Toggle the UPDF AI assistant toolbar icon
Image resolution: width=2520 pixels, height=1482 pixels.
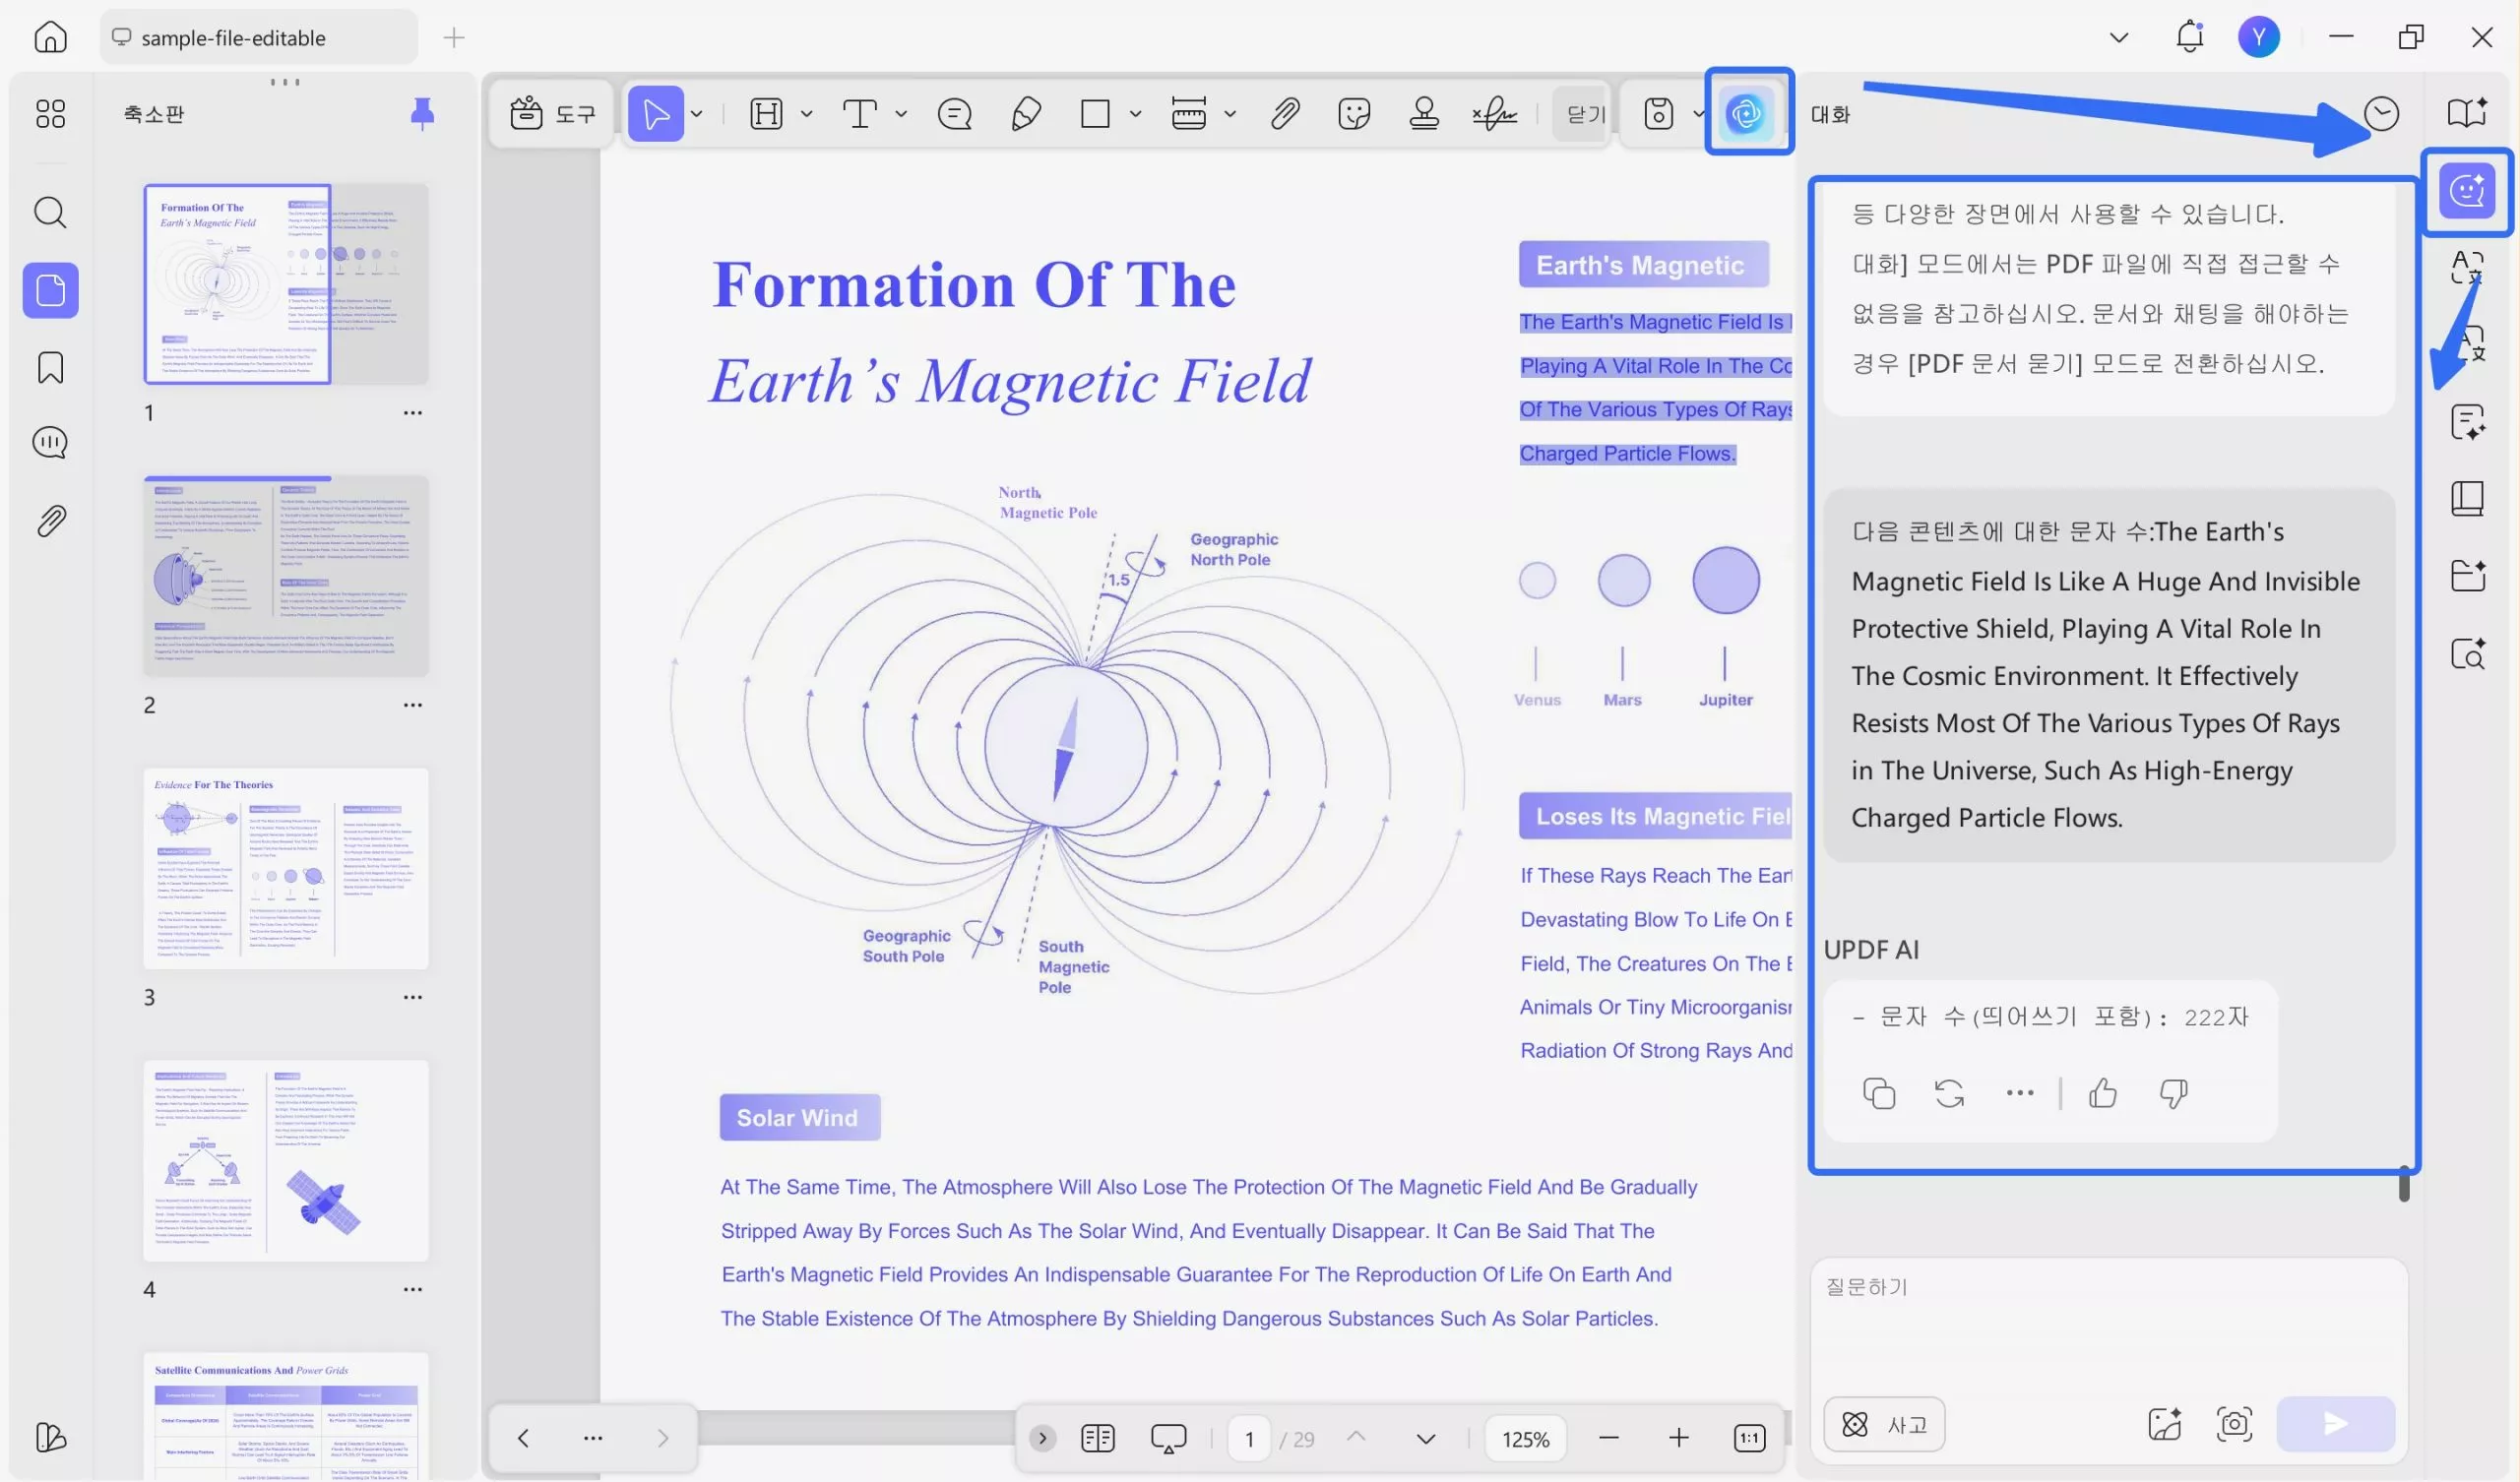point(1746,114)
